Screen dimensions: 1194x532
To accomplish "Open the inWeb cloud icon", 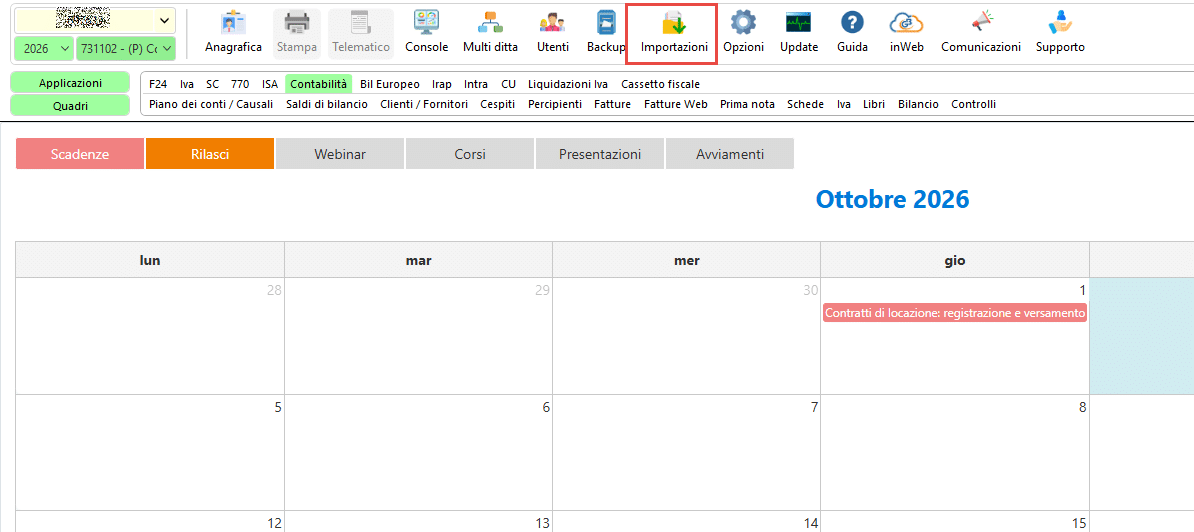I will 906,33.
